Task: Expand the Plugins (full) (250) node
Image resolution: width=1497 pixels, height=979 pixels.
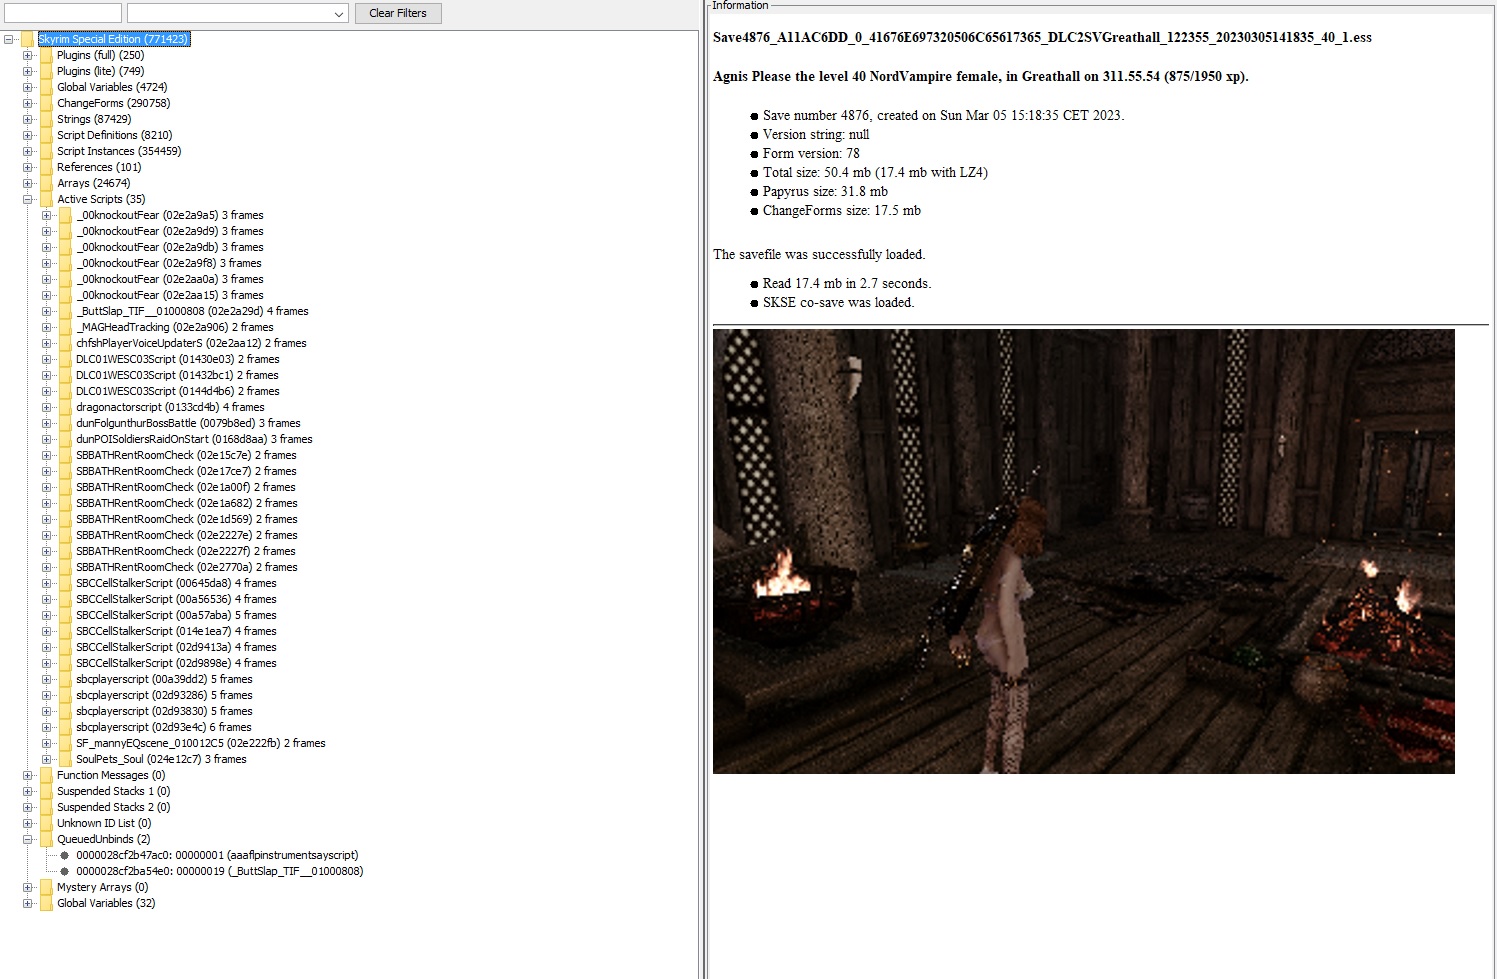Action: click(x=28, y=55)
